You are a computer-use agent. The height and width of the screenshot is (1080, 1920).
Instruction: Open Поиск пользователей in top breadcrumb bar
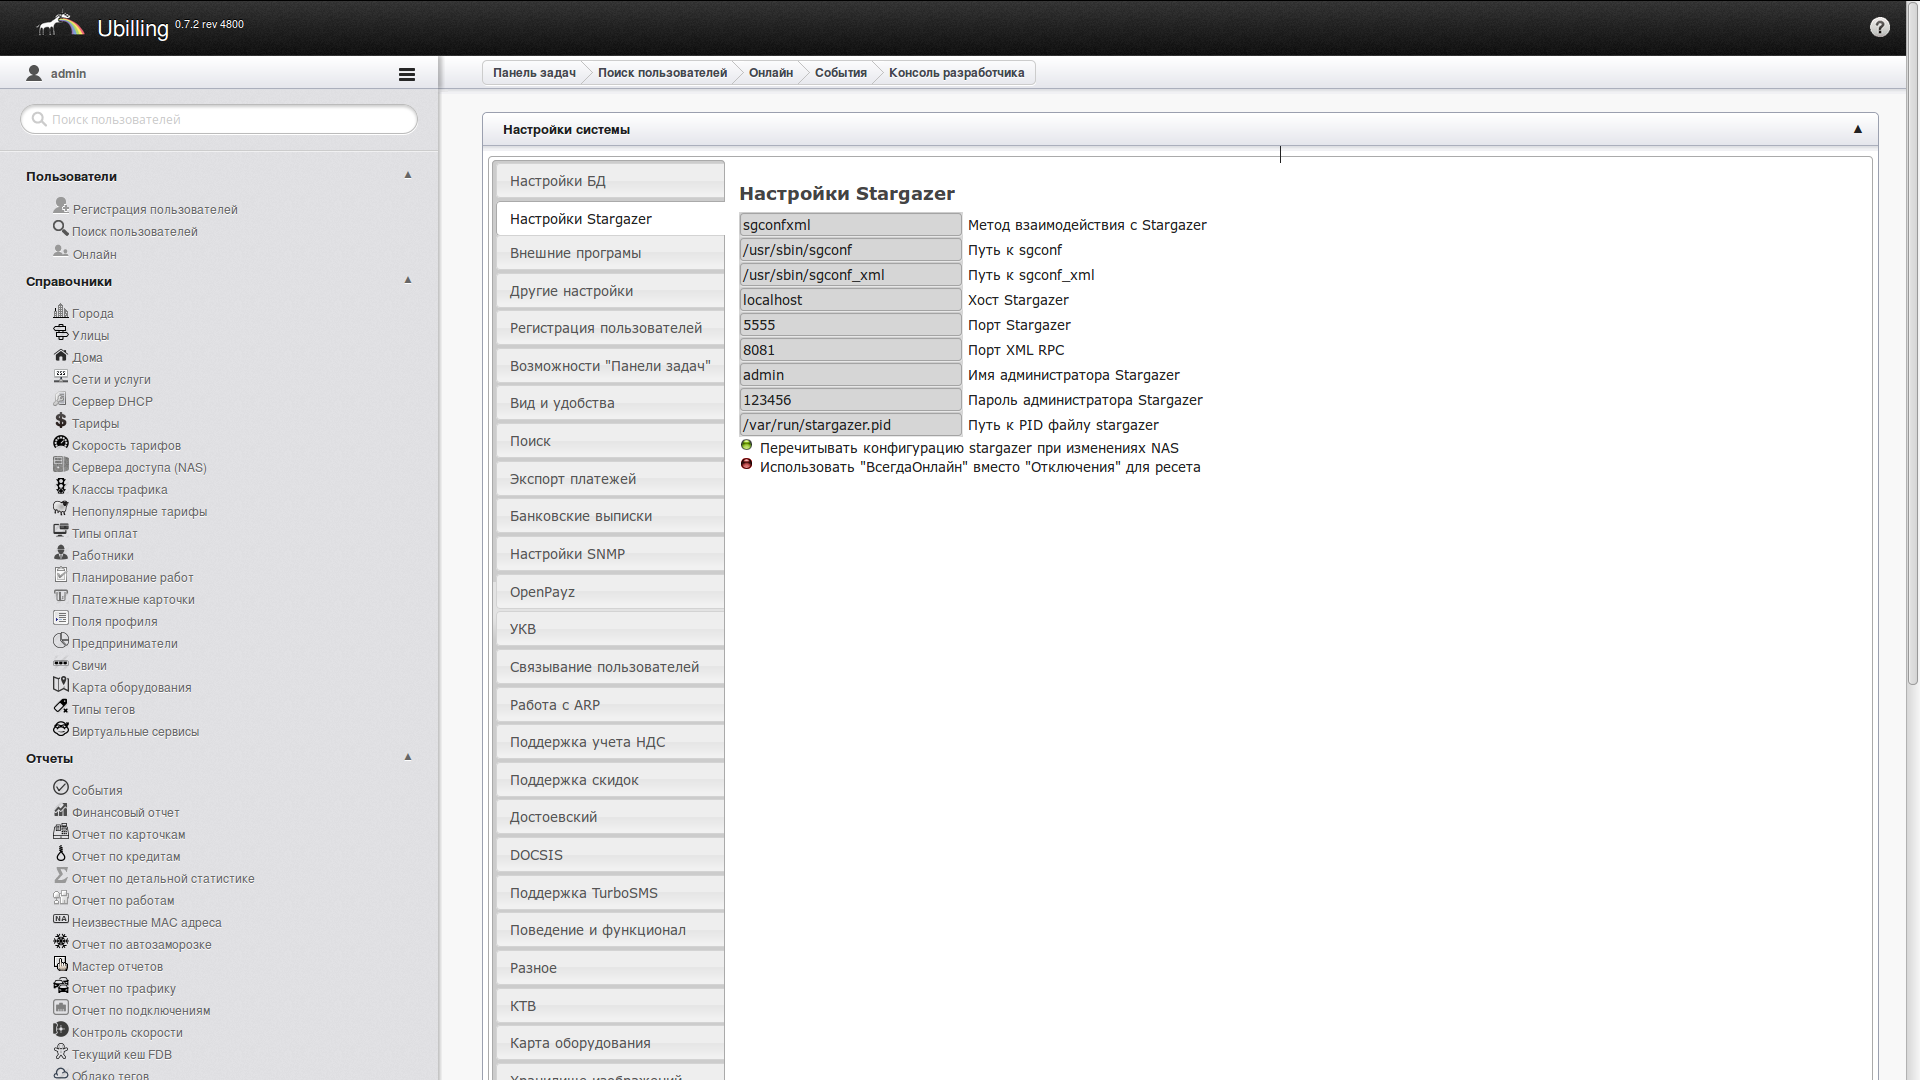click(662, 73)
